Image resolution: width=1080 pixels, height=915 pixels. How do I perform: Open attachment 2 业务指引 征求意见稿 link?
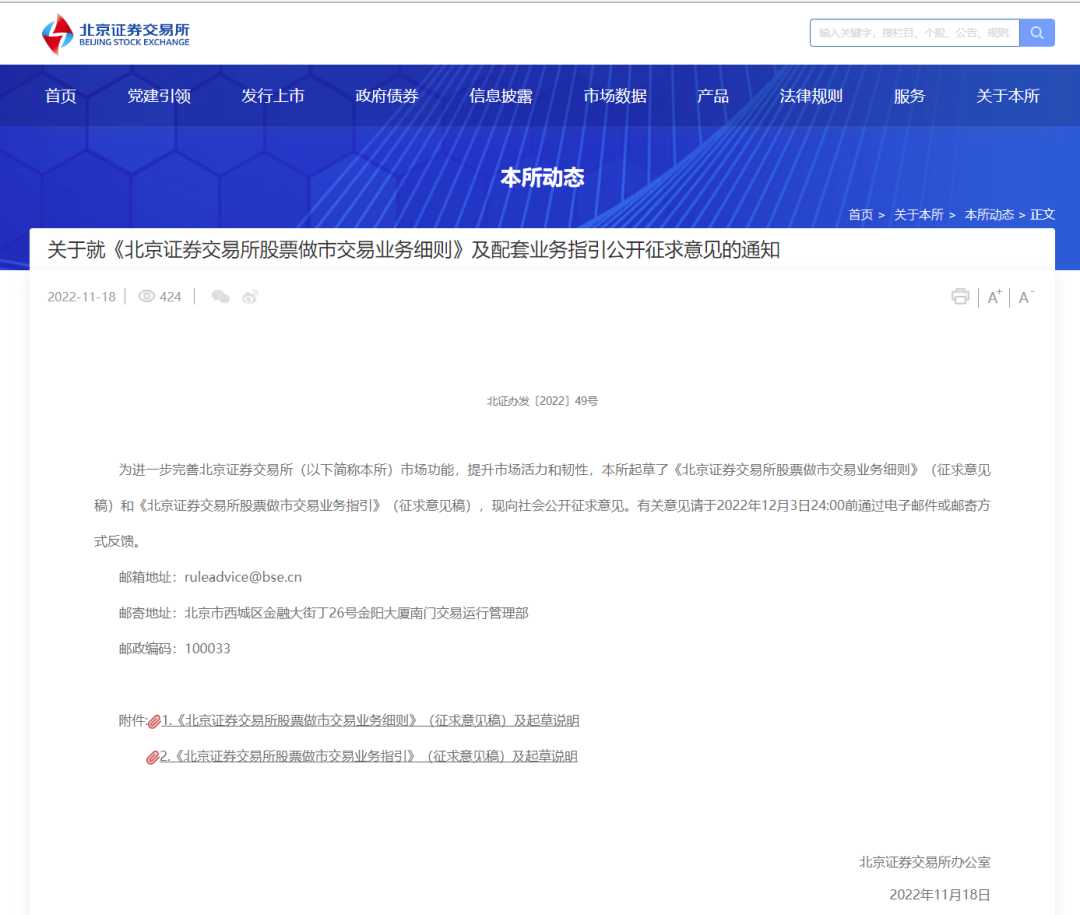(x=368, y=757)
